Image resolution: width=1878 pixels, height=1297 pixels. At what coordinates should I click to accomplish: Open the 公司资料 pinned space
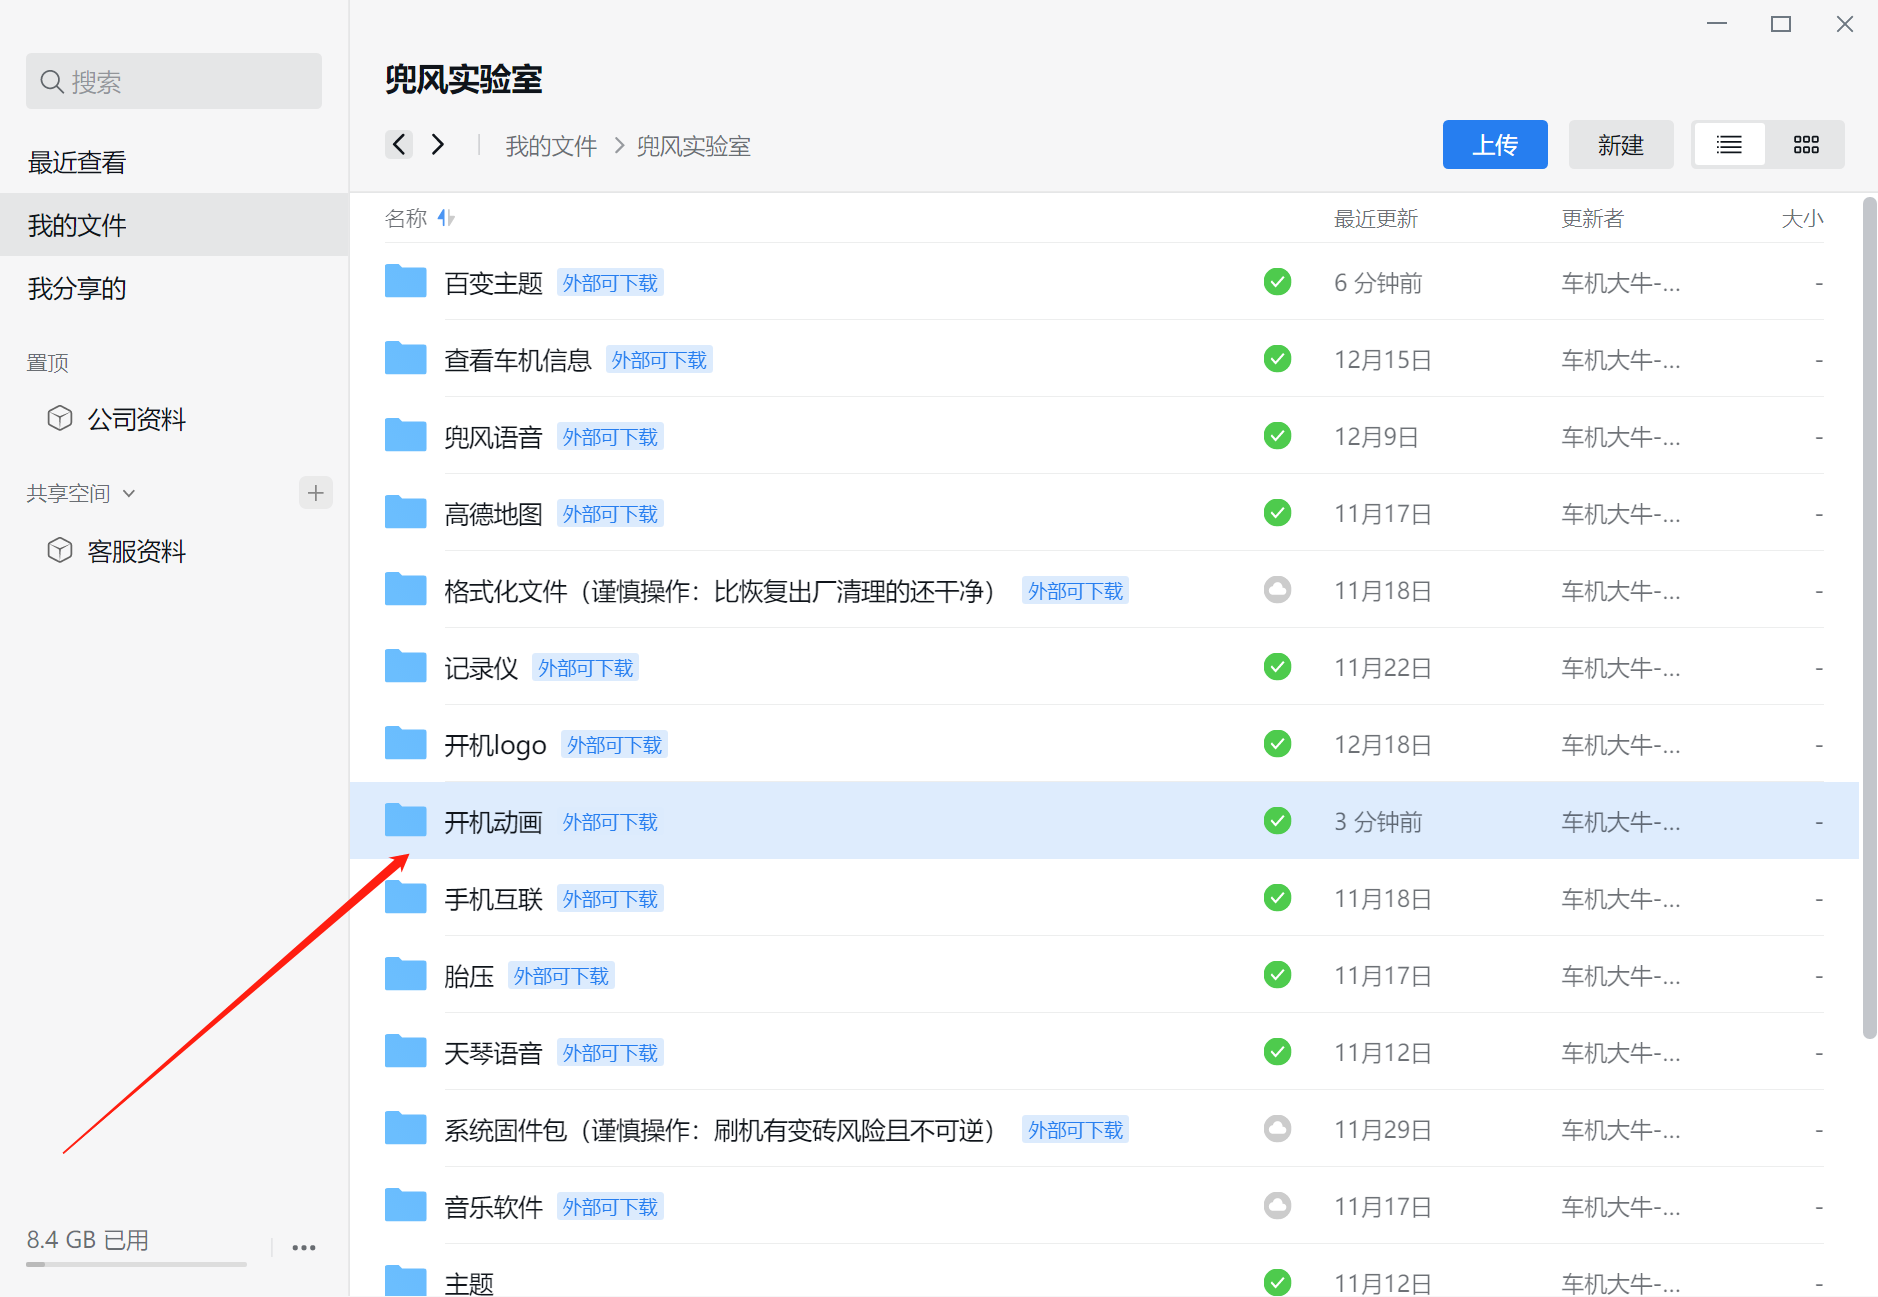coord(136,419)
